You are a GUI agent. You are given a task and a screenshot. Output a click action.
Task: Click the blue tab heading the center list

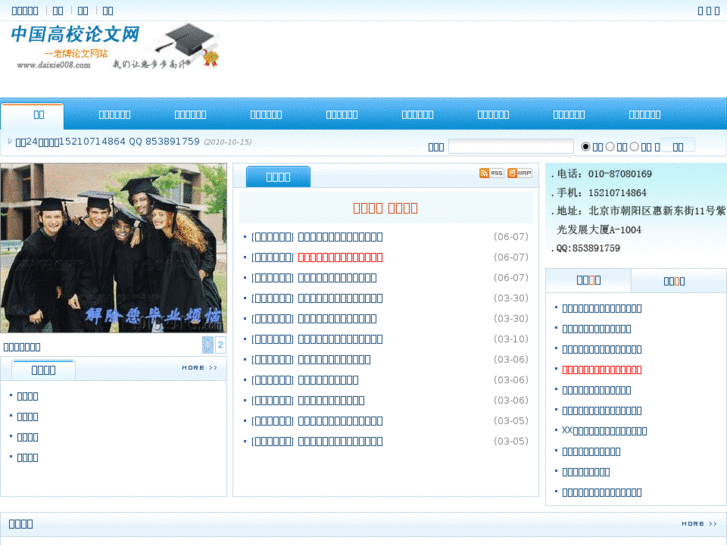click(x=278, y=177)
